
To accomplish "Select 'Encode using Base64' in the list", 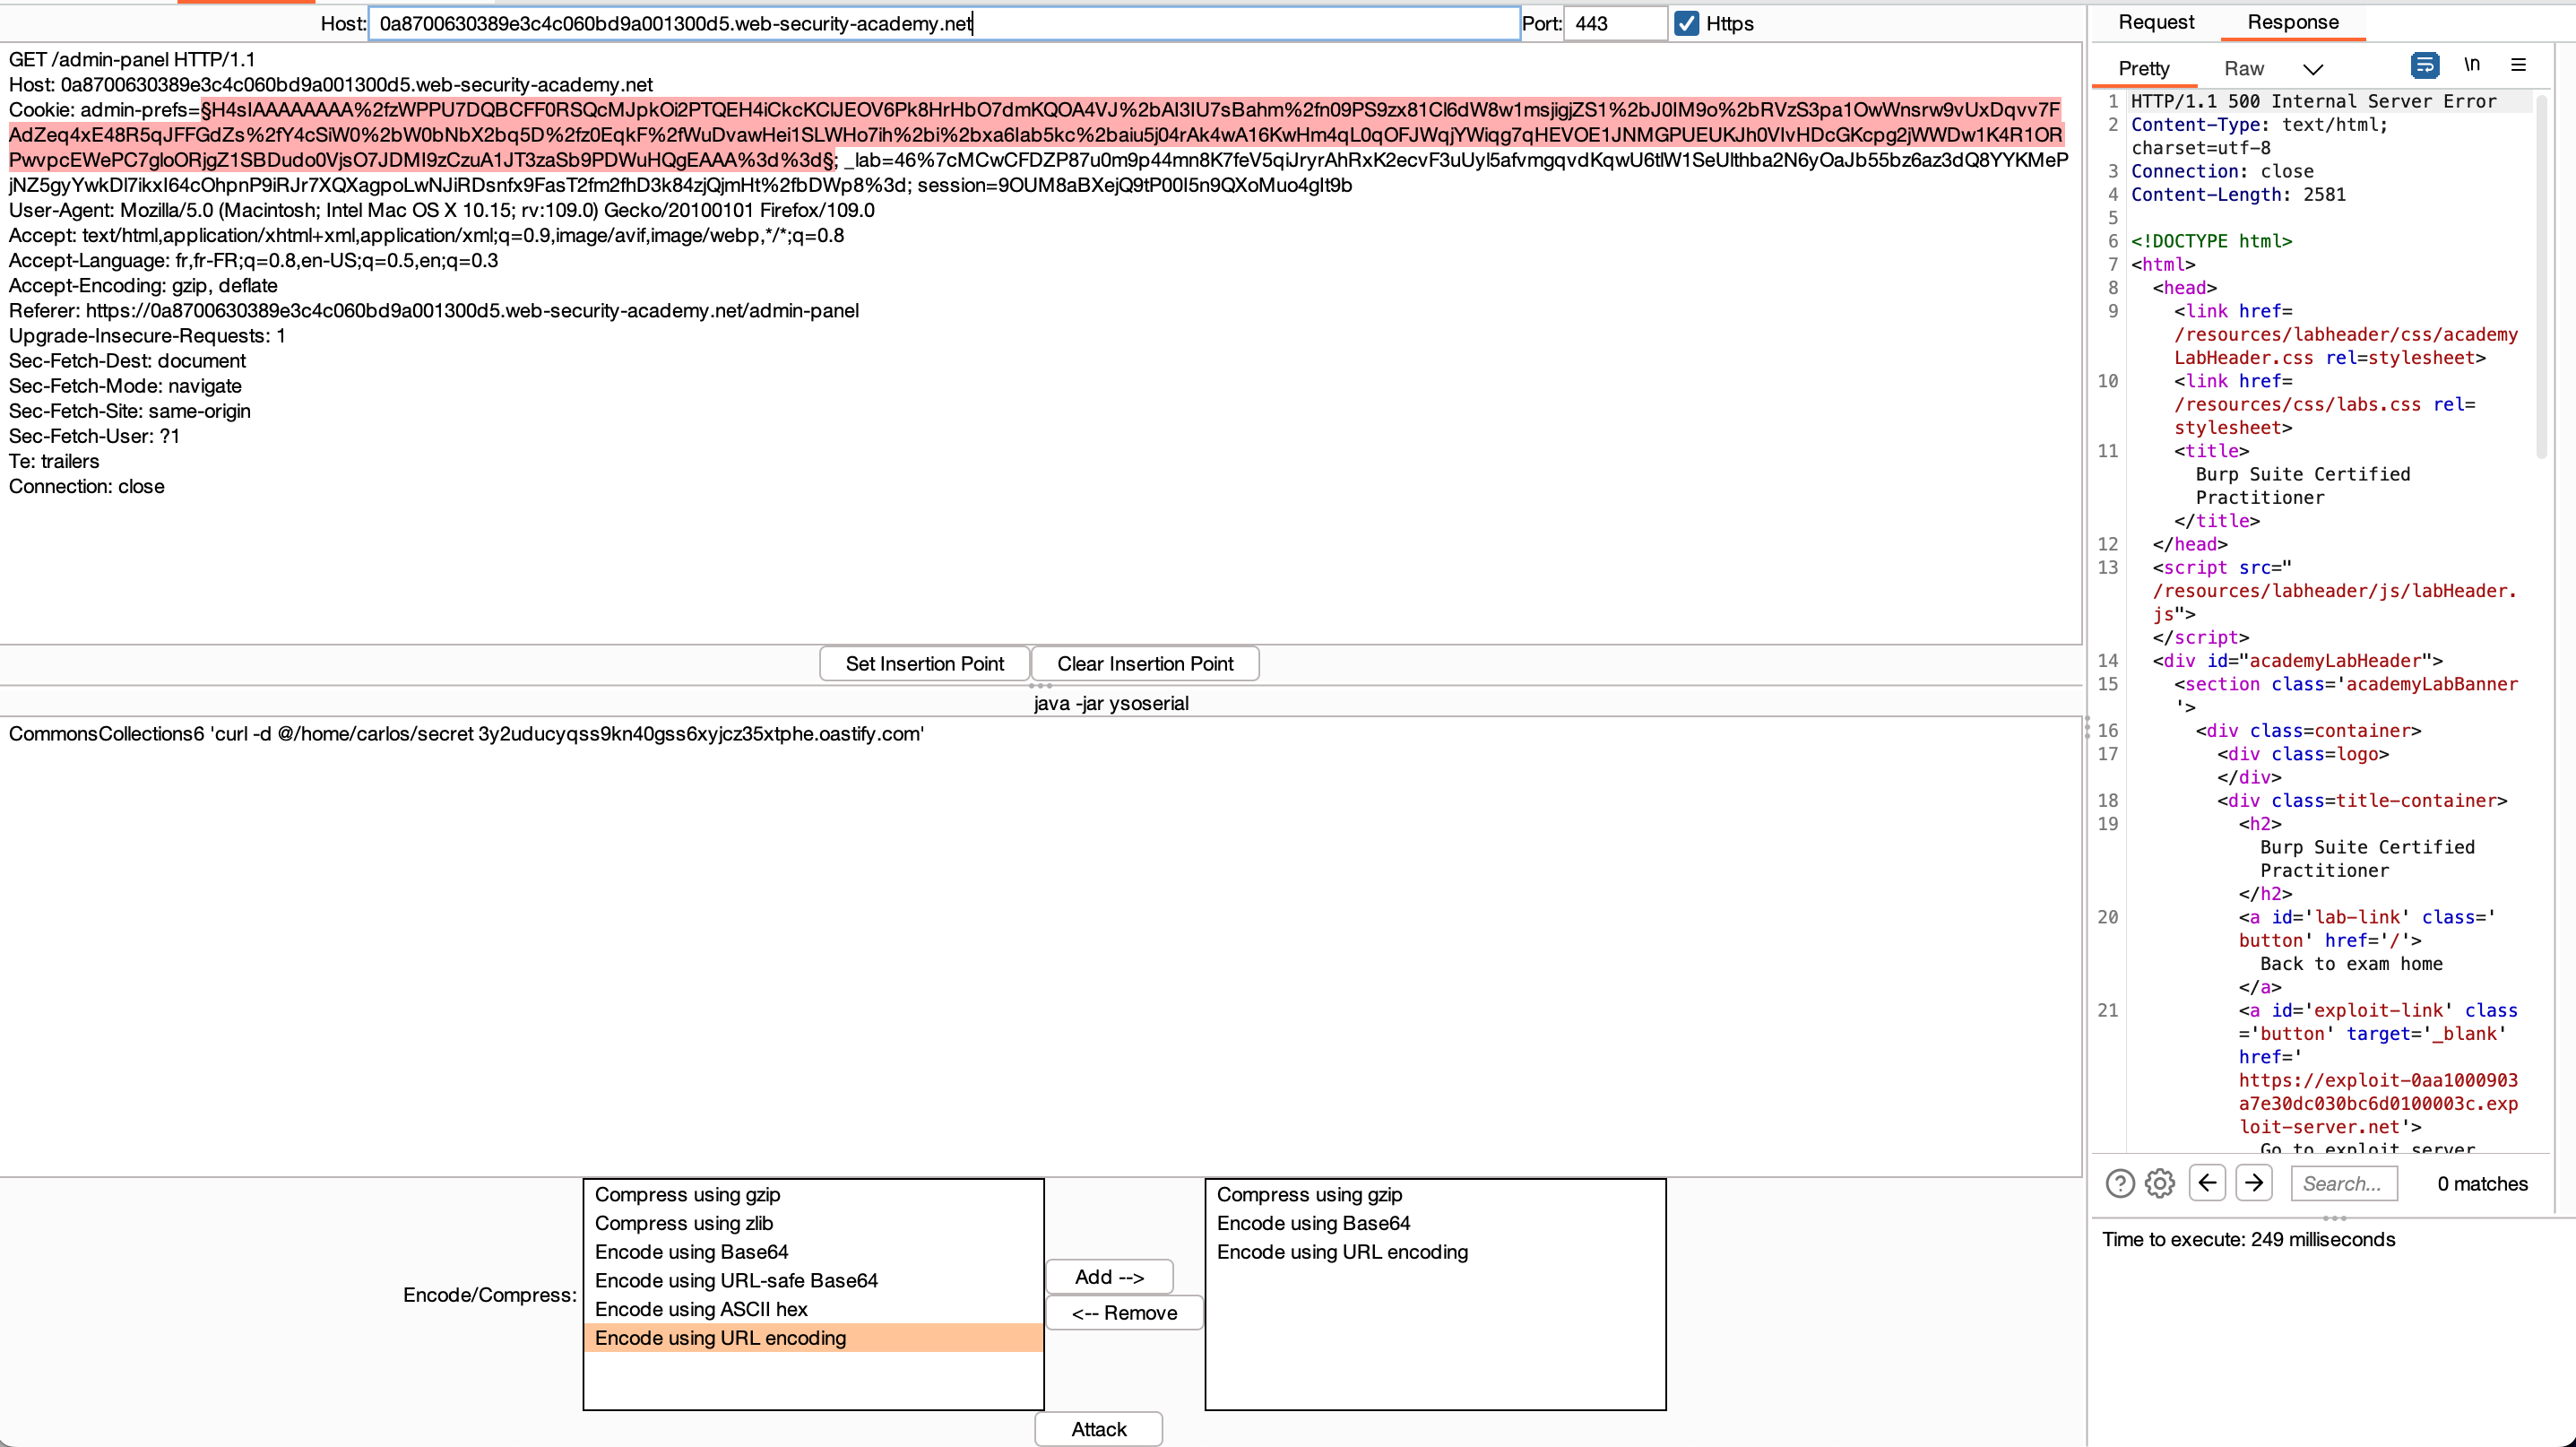I will tap(691, 1251).
